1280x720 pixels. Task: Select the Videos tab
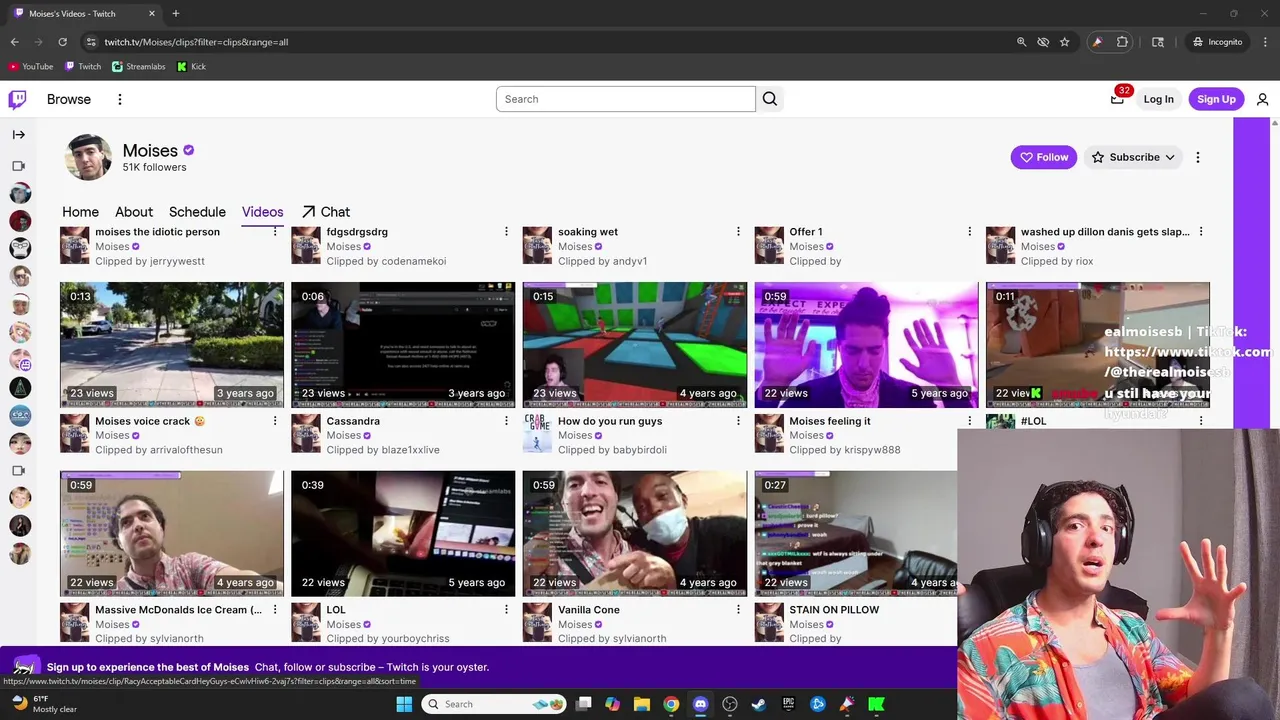(262, 212)
